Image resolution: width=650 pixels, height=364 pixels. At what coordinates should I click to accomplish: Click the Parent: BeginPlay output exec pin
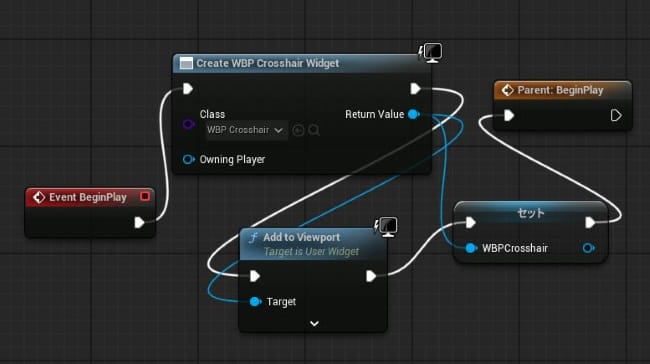[616, 115]
